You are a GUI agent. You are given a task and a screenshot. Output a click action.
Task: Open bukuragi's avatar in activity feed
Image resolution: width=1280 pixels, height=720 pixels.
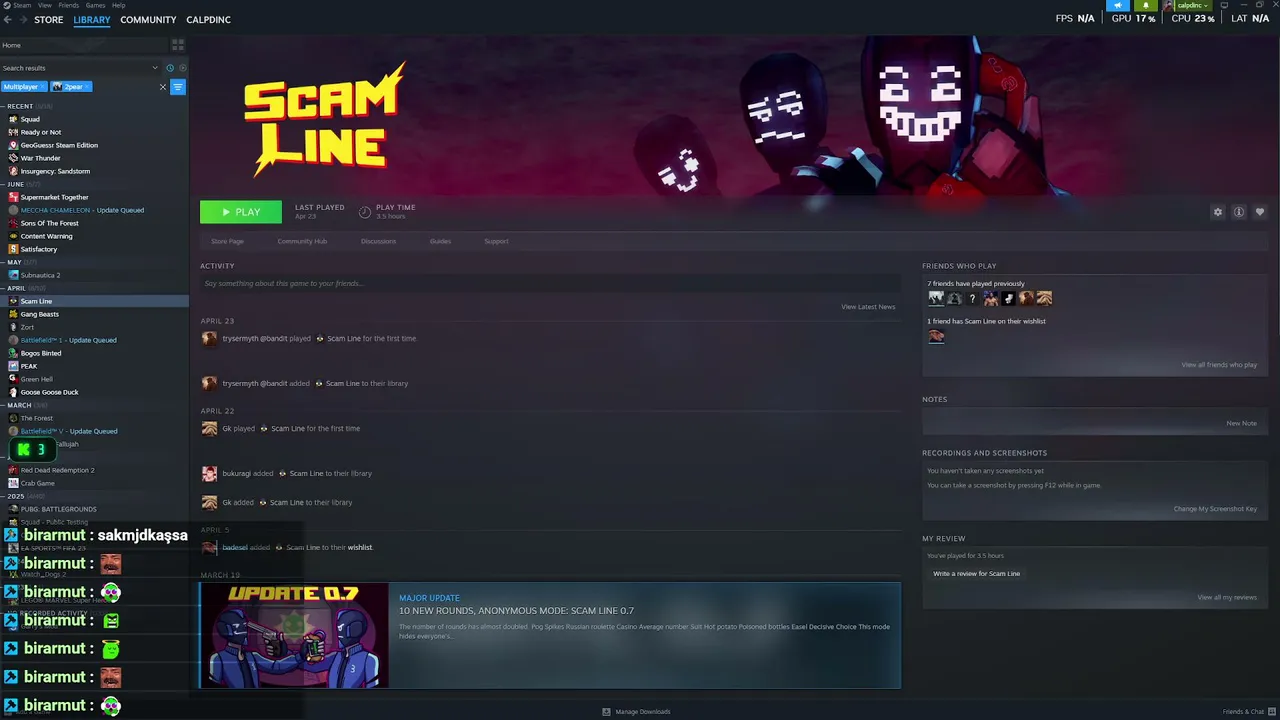pyautogui.click(x=209, y=473)
